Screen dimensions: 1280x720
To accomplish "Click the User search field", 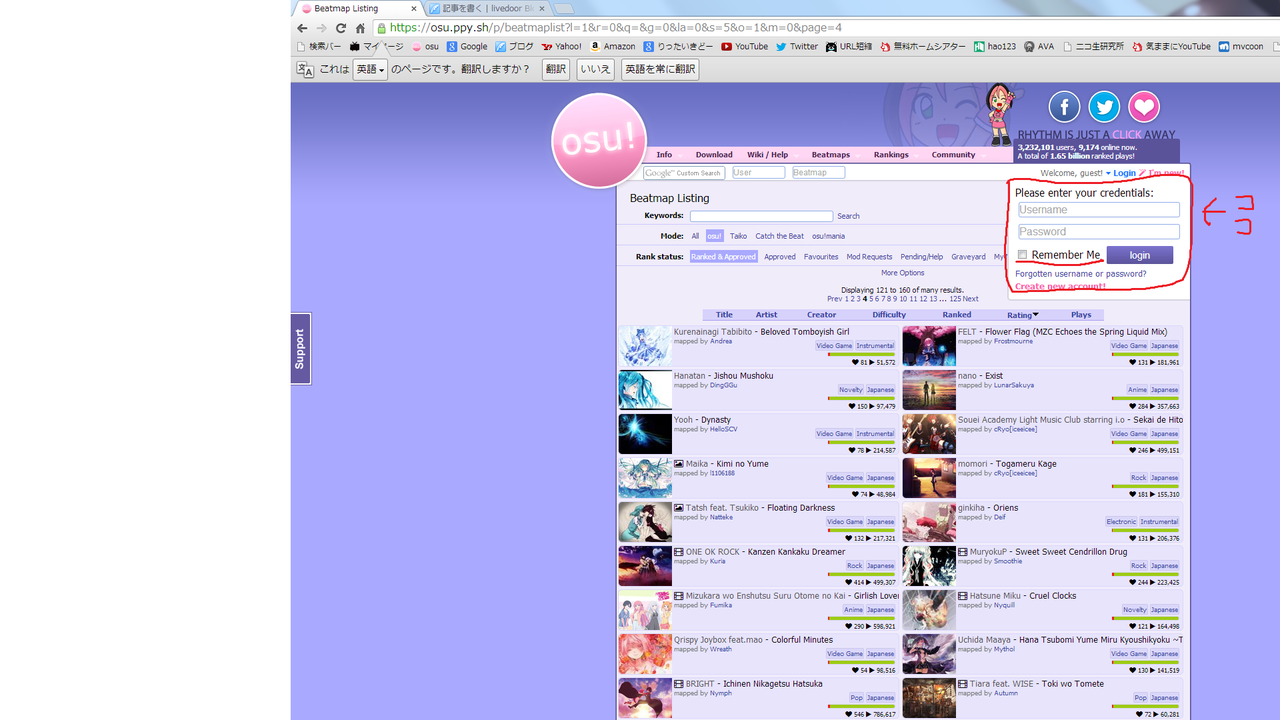I will [x=758, y=173].
